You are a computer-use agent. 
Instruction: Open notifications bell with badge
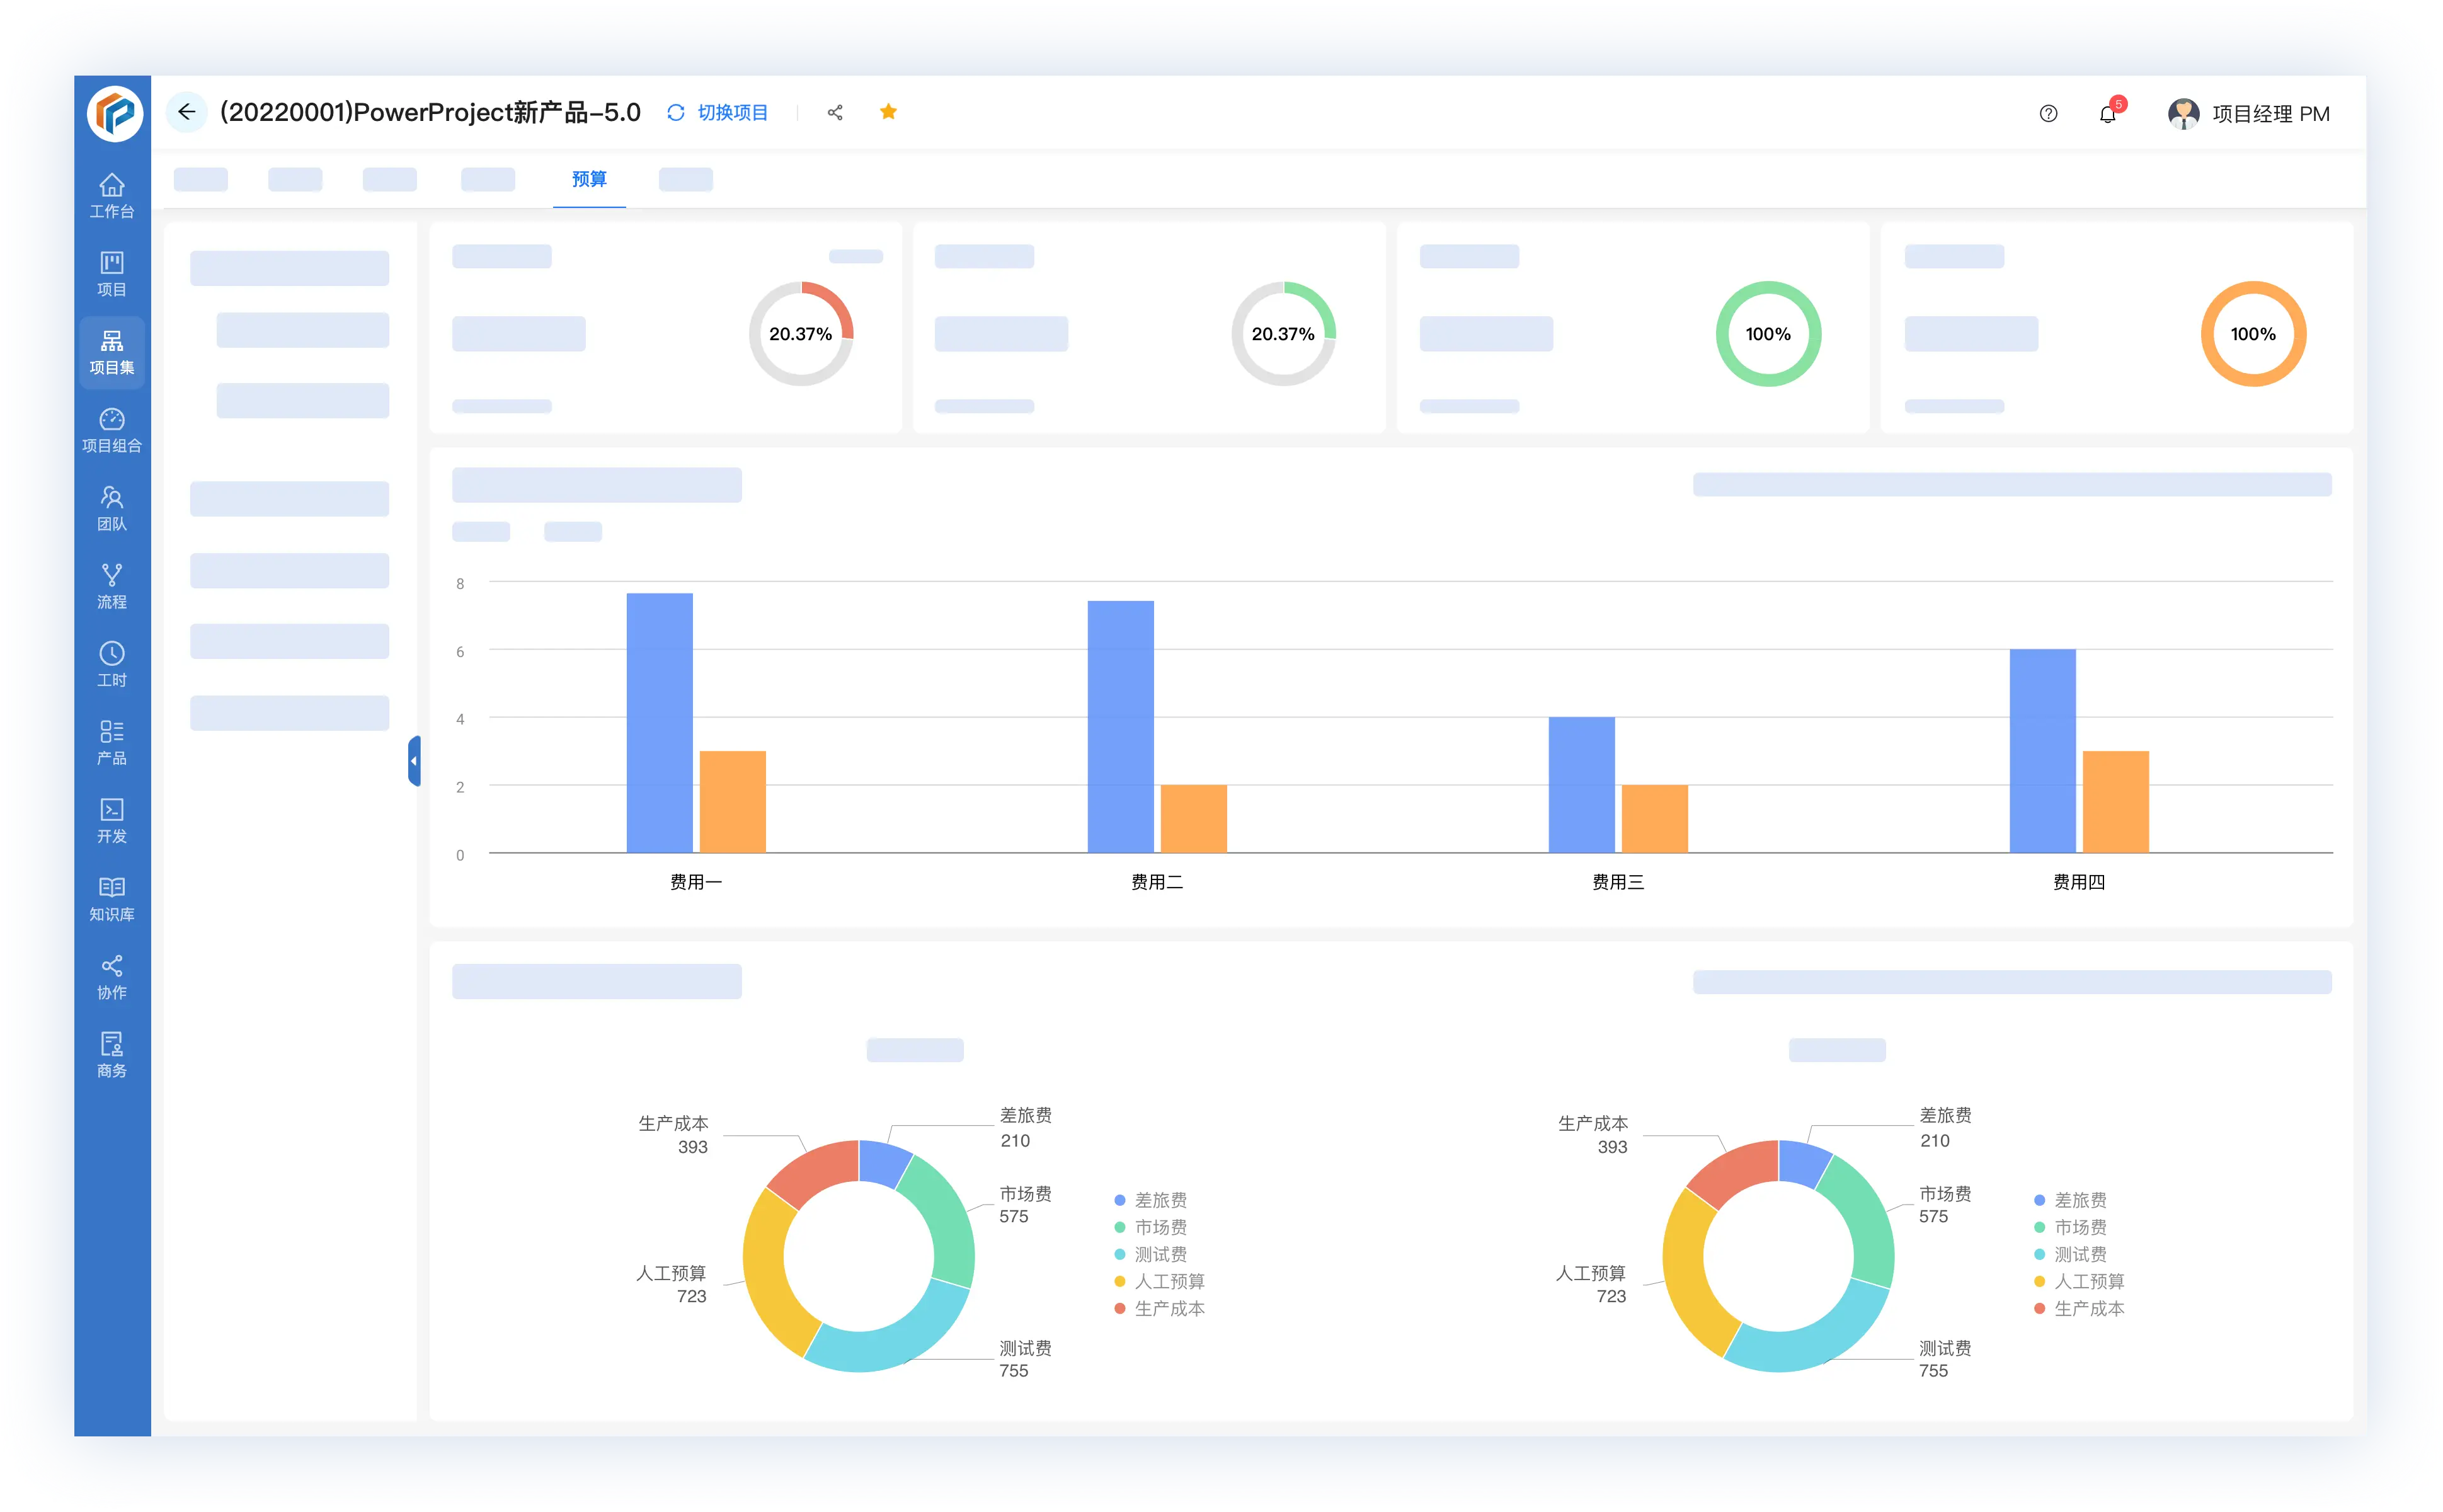coord(2108,114)
